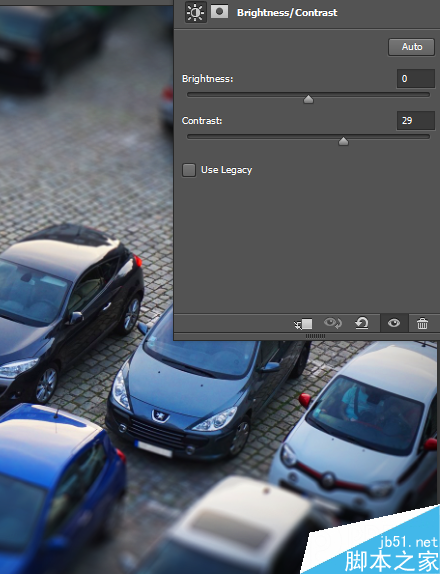Screen dimensions: 440x574
Task: Click the Brightness/Contrast adjustment sun icon
Action: click(x=195, y=12)
